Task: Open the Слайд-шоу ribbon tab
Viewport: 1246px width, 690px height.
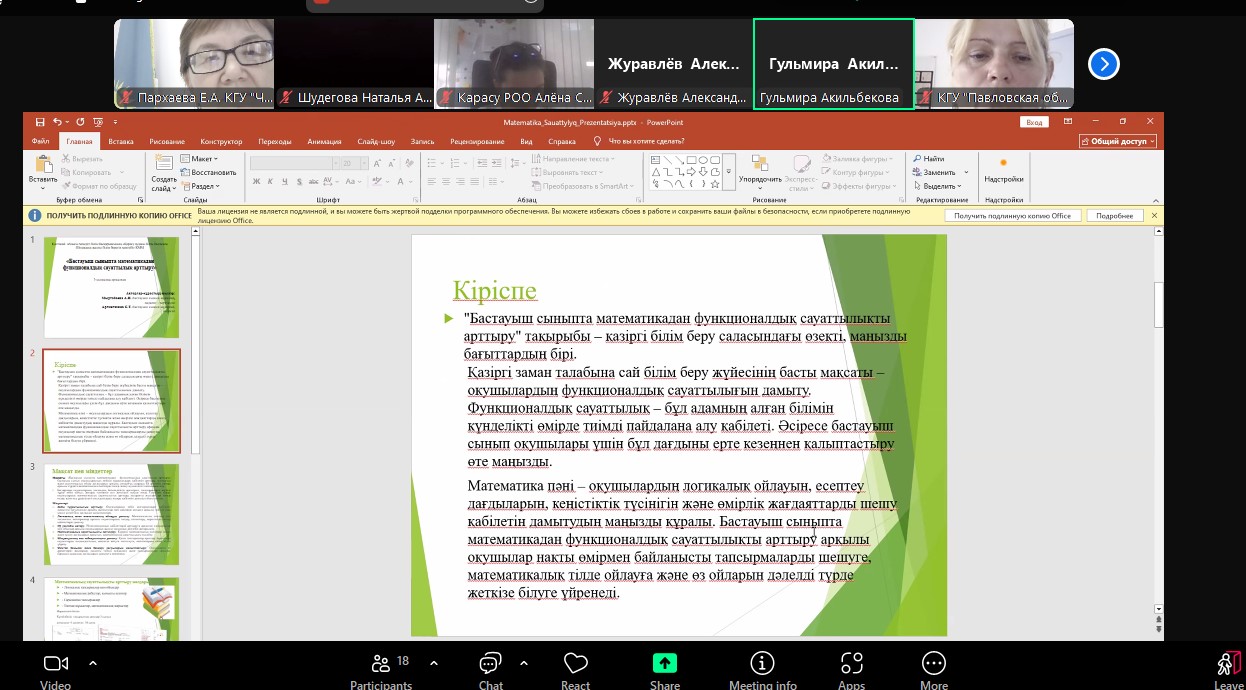Action: tap(376, 142)
